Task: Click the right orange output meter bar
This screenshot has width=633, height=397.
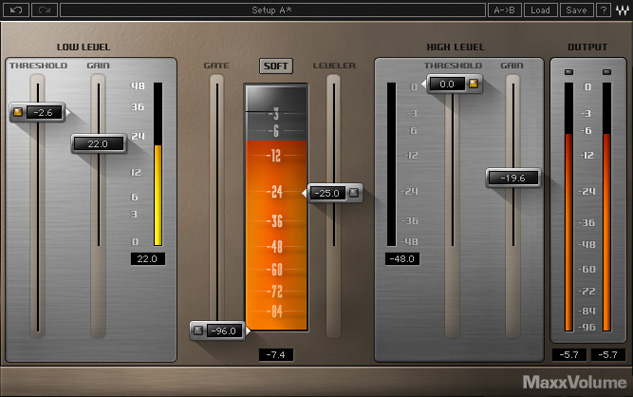Action: point(607,207)
